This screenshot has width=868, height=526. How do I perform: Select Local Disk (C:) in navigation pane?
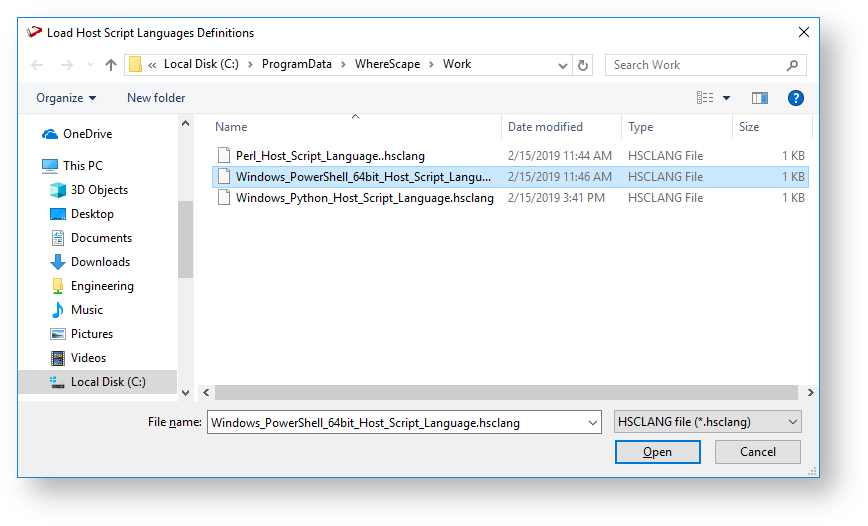(98, 382)
